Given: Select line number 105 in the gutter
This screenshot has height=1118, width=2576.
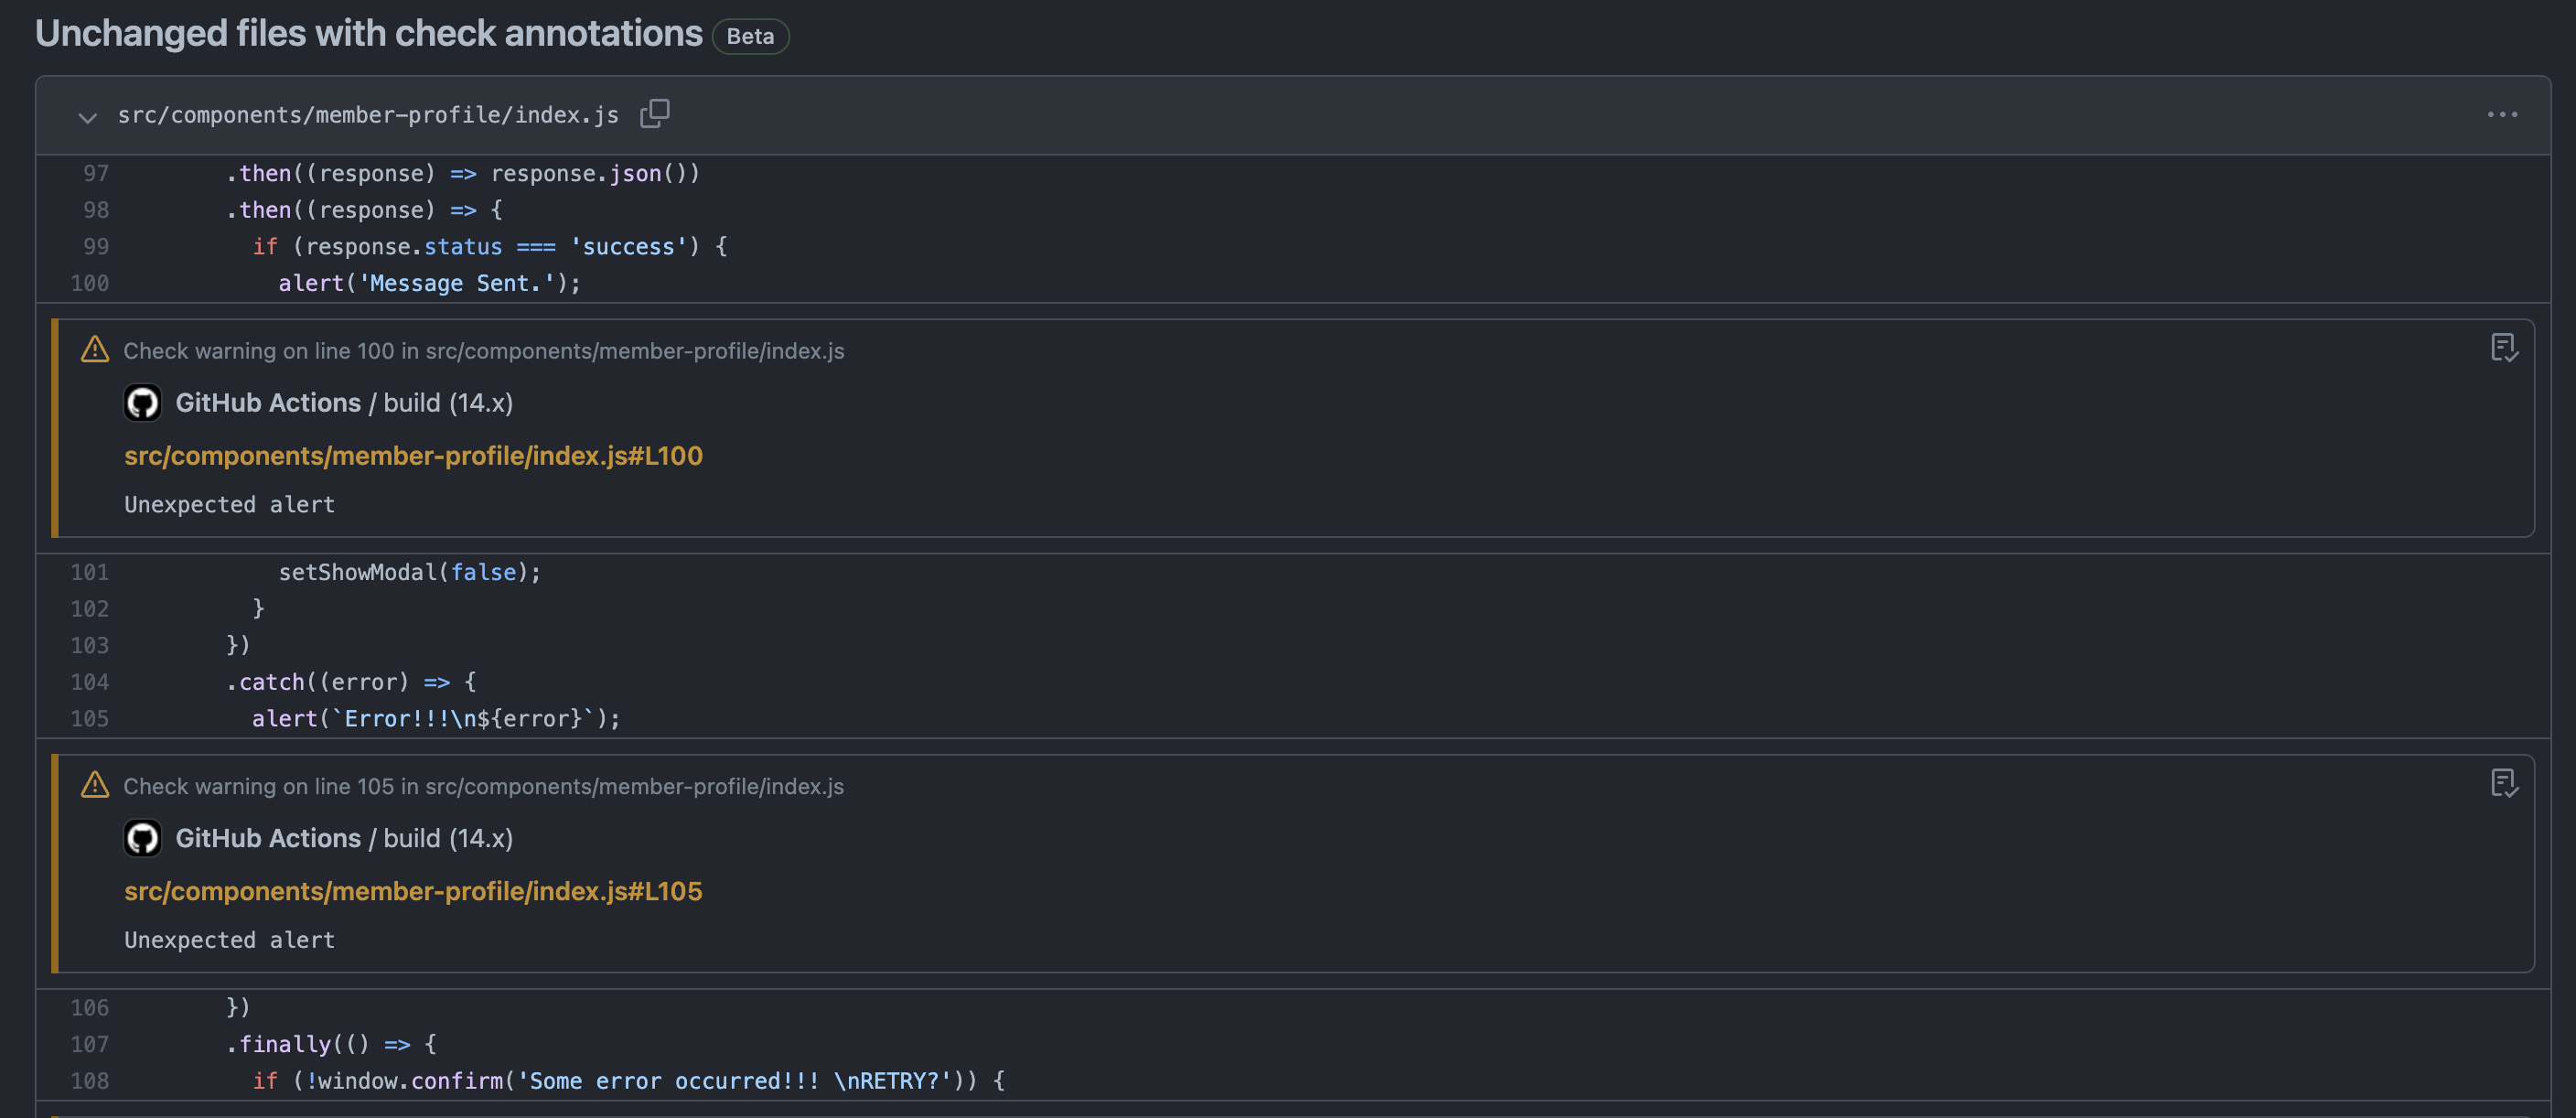Looking at the screenshot, I should click(89, 718).
